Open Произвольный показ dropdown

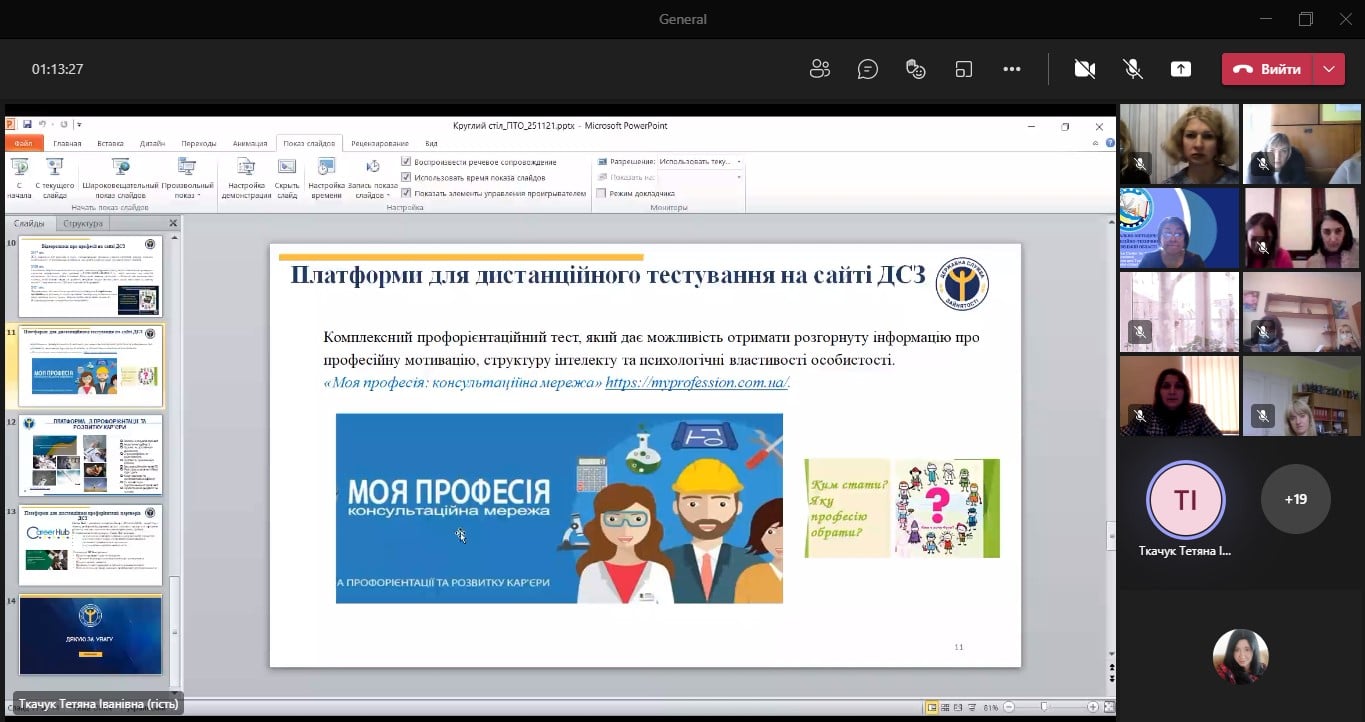coord(187,178)
